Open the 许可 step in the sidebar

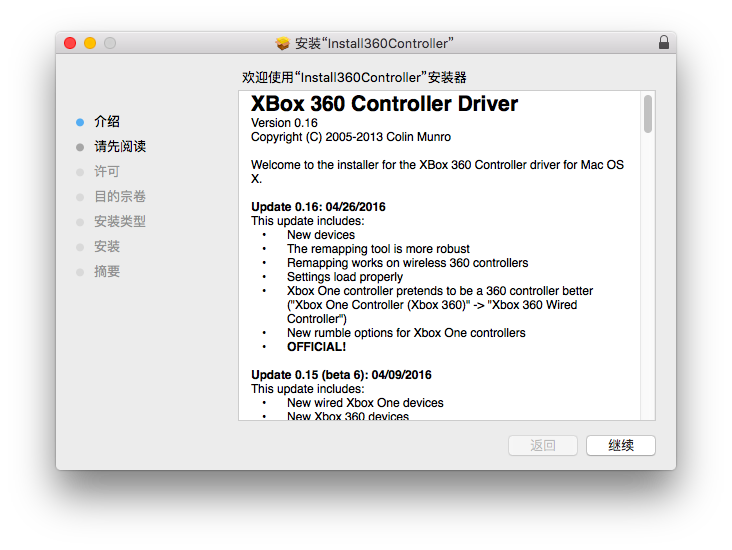tap(107, 171)
